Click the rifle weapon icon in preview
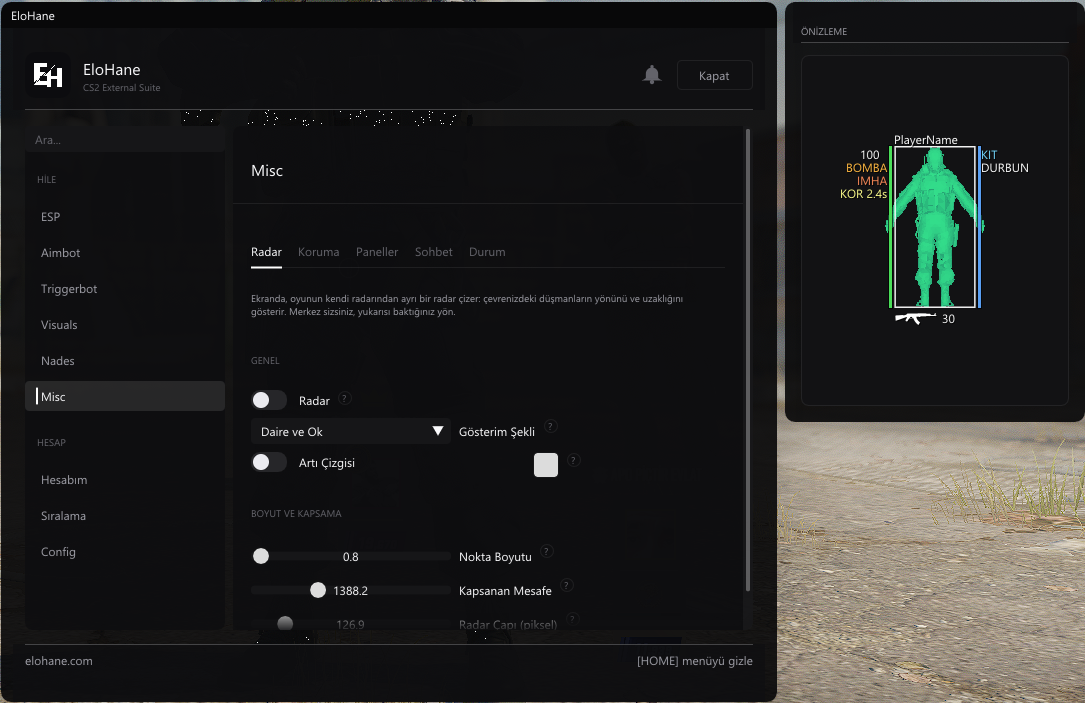This screenshot has height=703, width=1085. coord(915,318)
